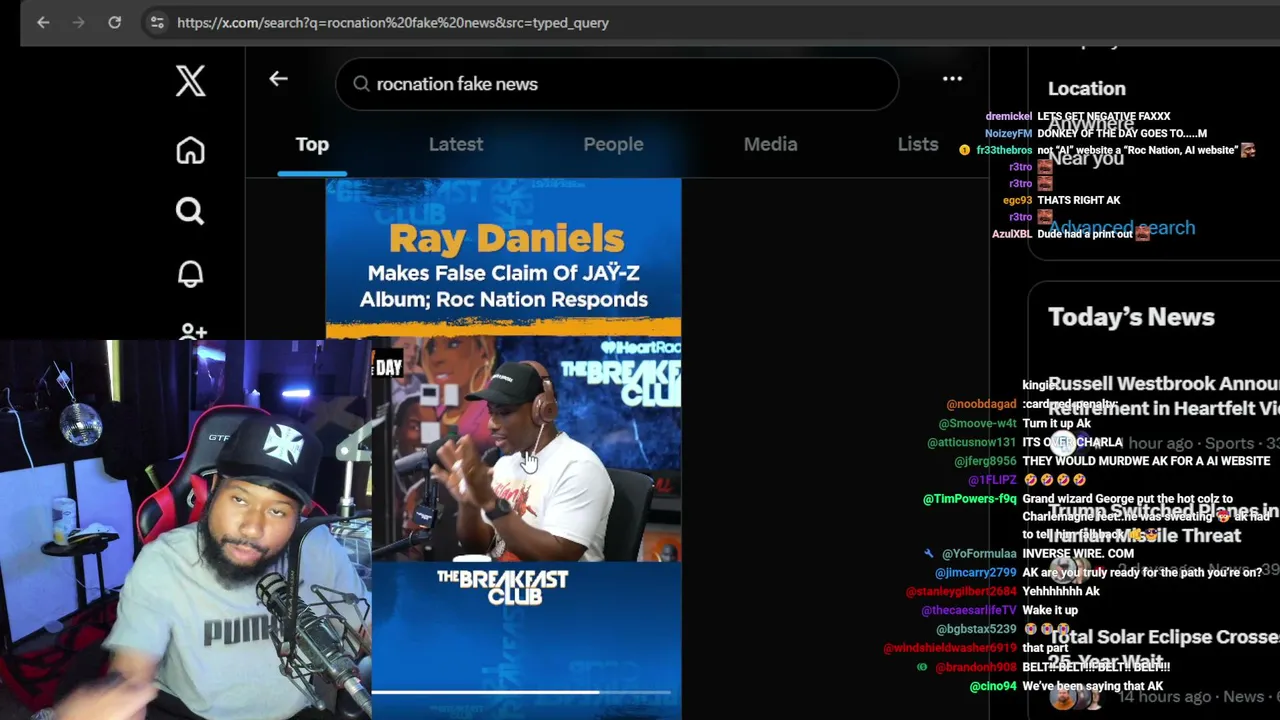The width and height of the screenshot is (1280, 720).
Task: Select the Top results tab
Action: 312,144
